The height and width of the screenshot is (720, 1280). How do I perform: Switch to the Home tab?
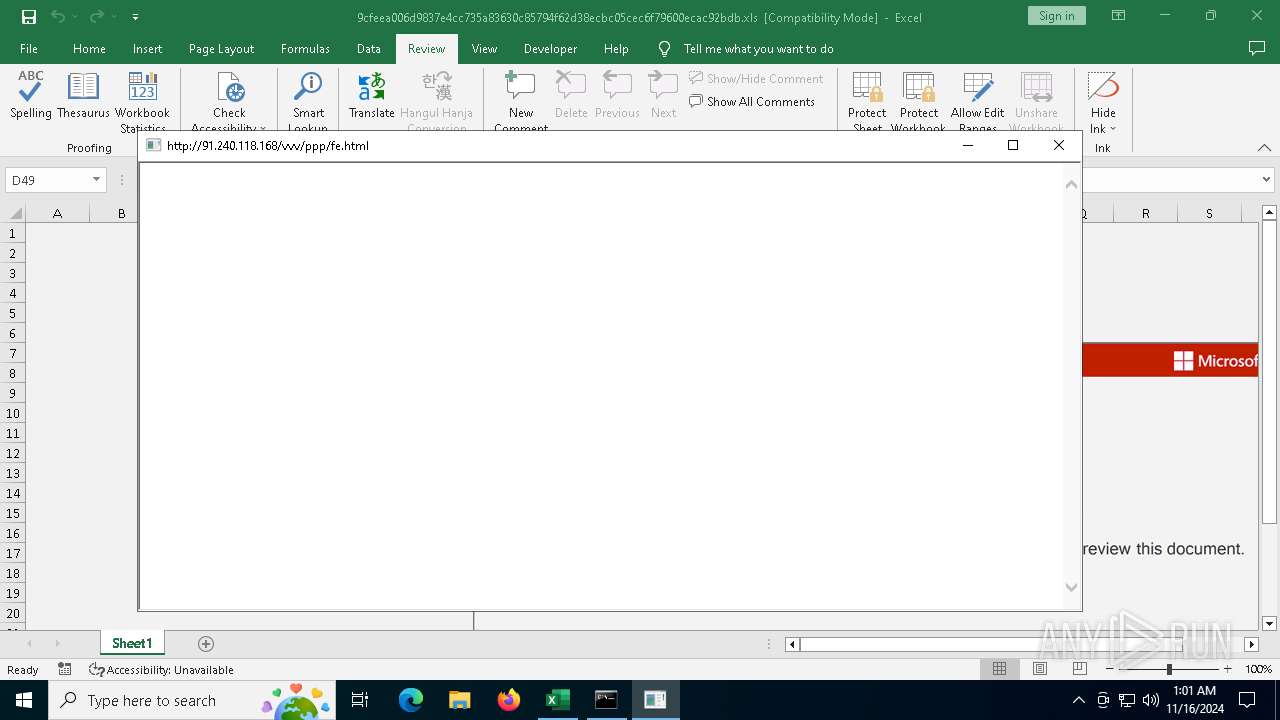89,49
